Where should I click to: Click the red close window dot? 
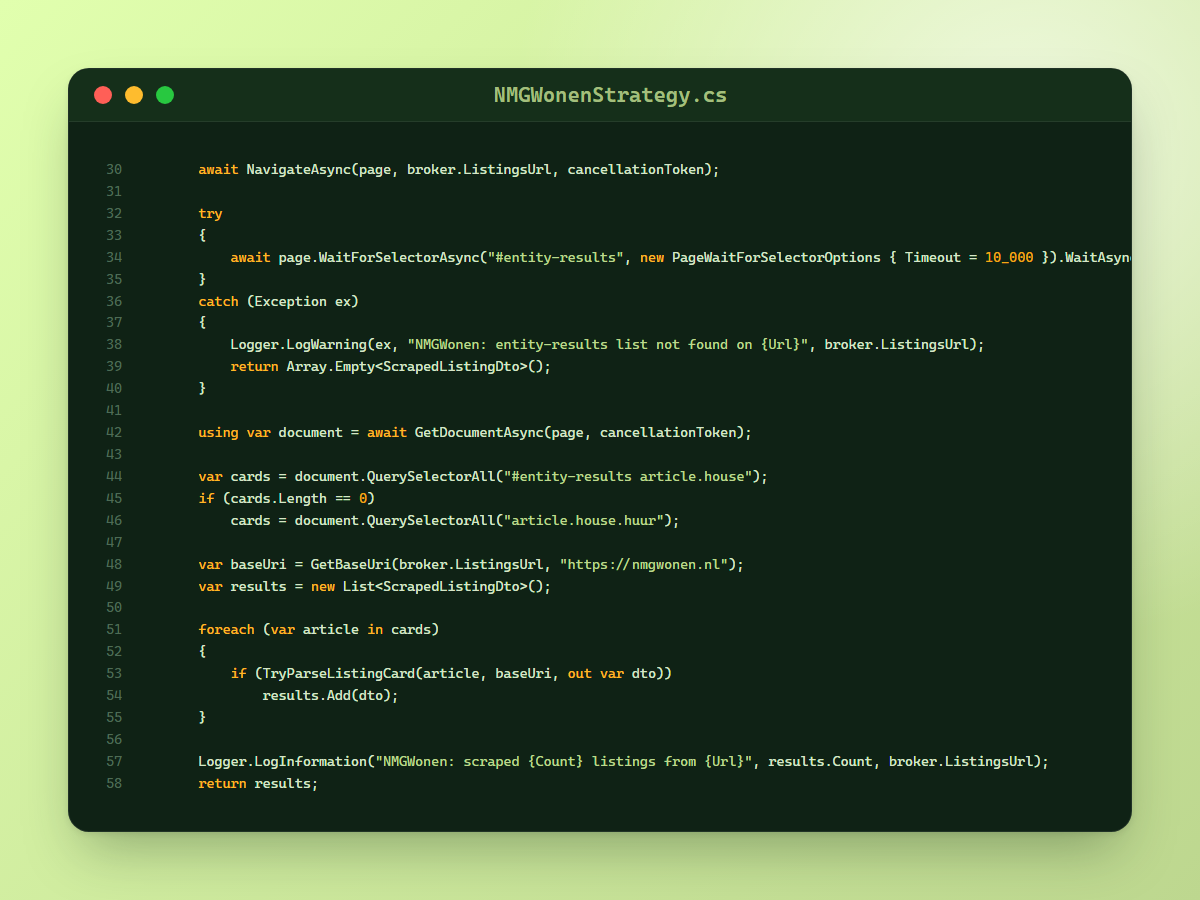click(103, 95)
